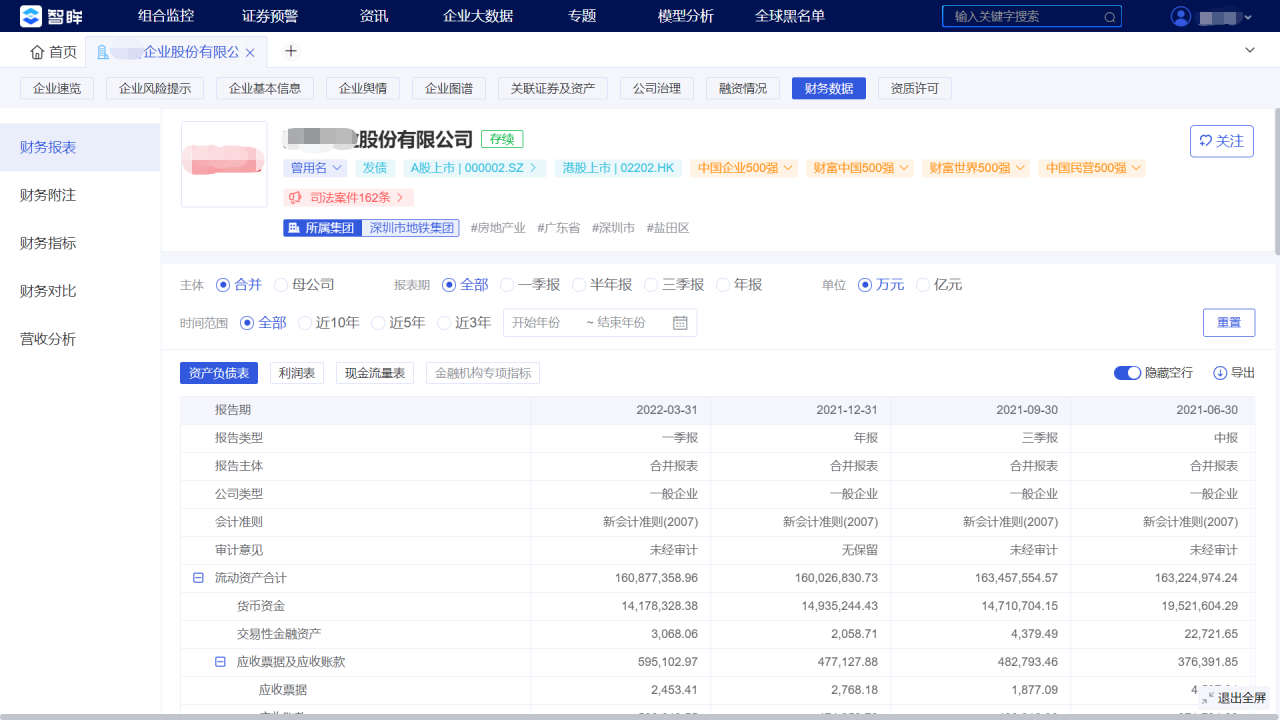Switch to 资产负债表 tab
Screen dimensions: 1280x720
coord(219,373)
